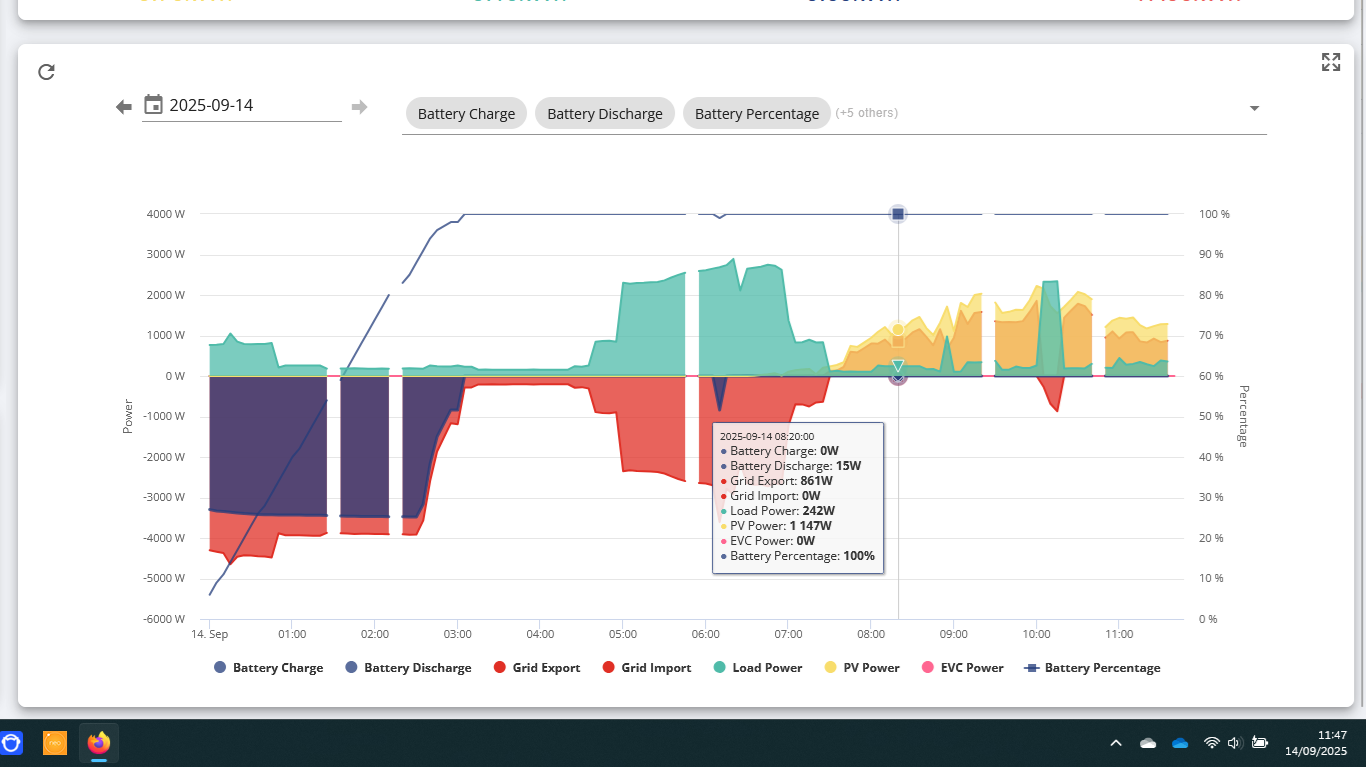
Task: Open the taskbar clock and date
Action: (x=1316, y=743)
